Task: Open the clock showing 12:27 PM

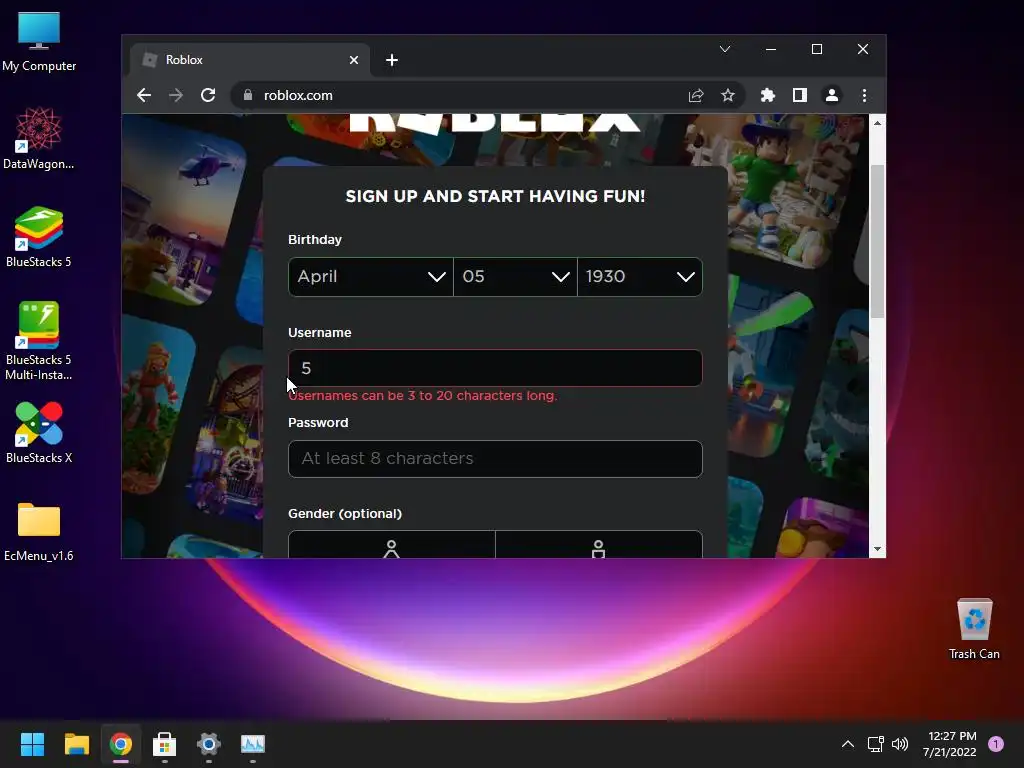Action: (950, 744)
